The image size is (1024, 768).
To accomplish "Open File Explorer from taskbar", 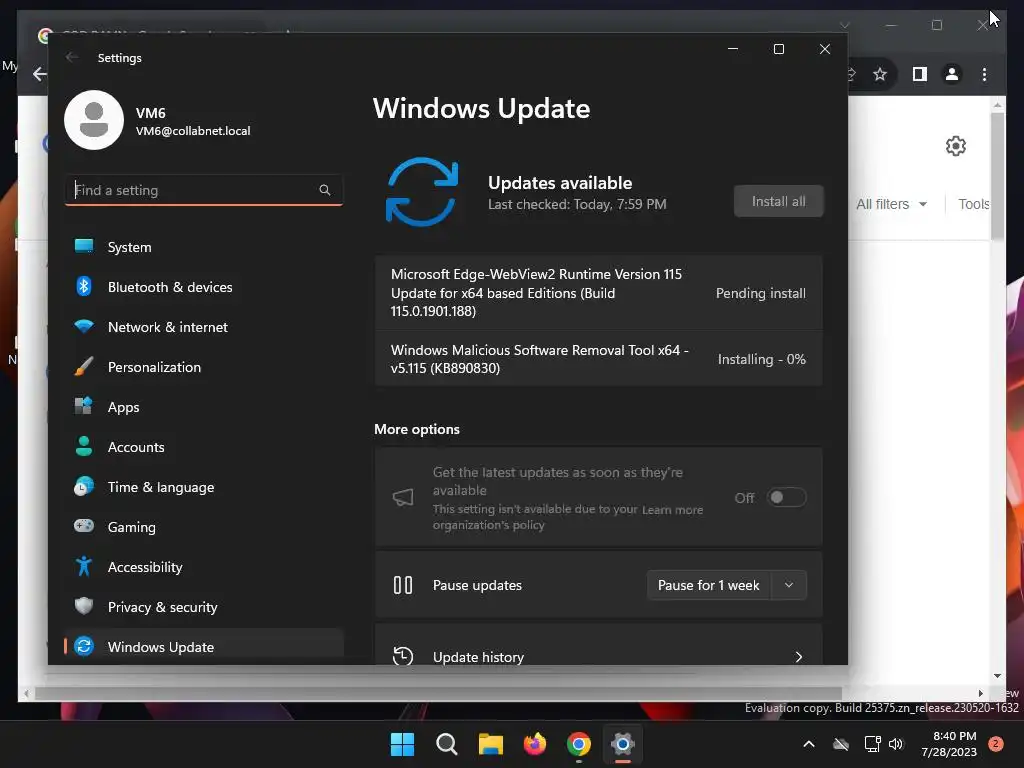I will coord(490,744).
